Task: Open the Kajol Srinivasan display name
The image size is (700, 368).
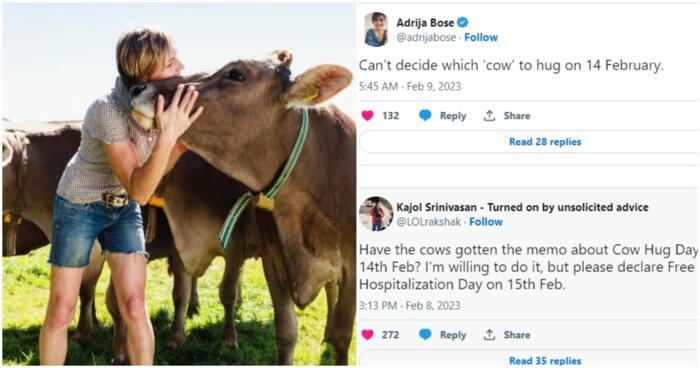Action: (437, 207)
